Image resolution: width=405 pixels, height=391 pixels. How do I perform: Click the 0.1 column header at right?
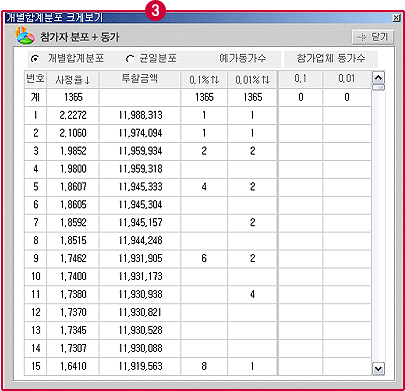[x=300, y=79]
